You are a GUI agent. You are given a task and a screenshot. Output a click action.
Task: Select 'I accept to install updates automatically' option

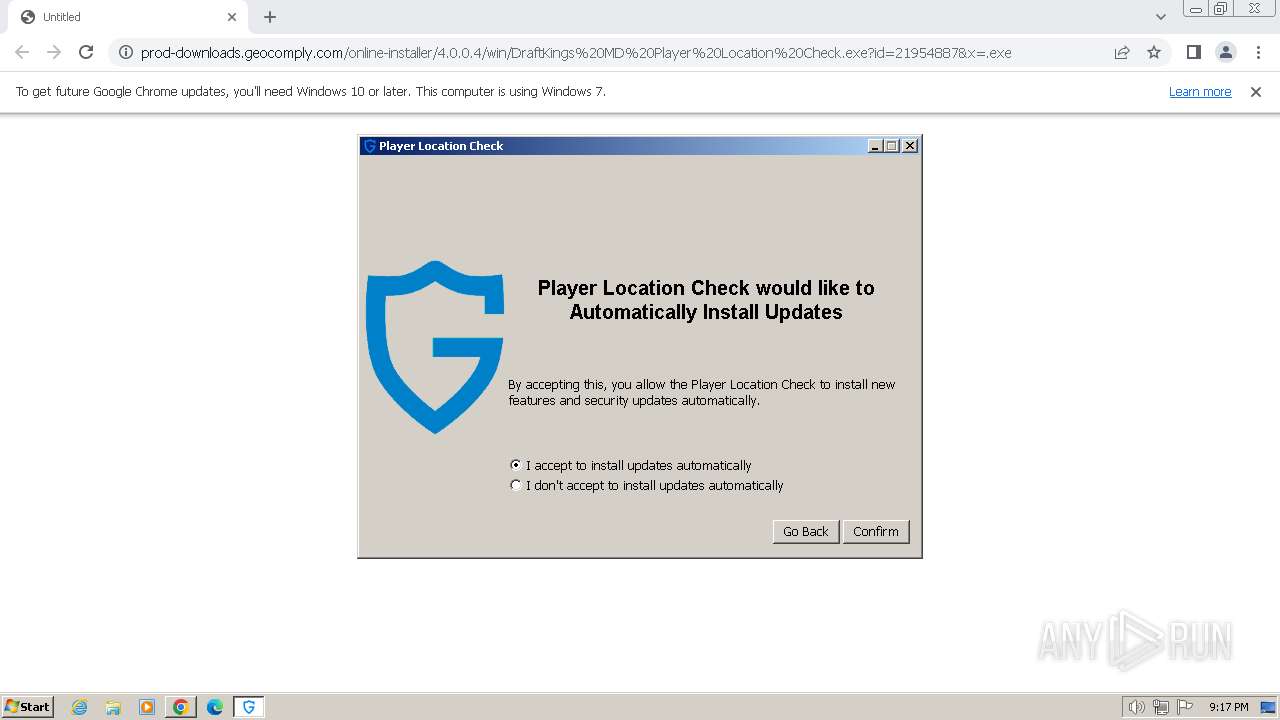(630, 465)
